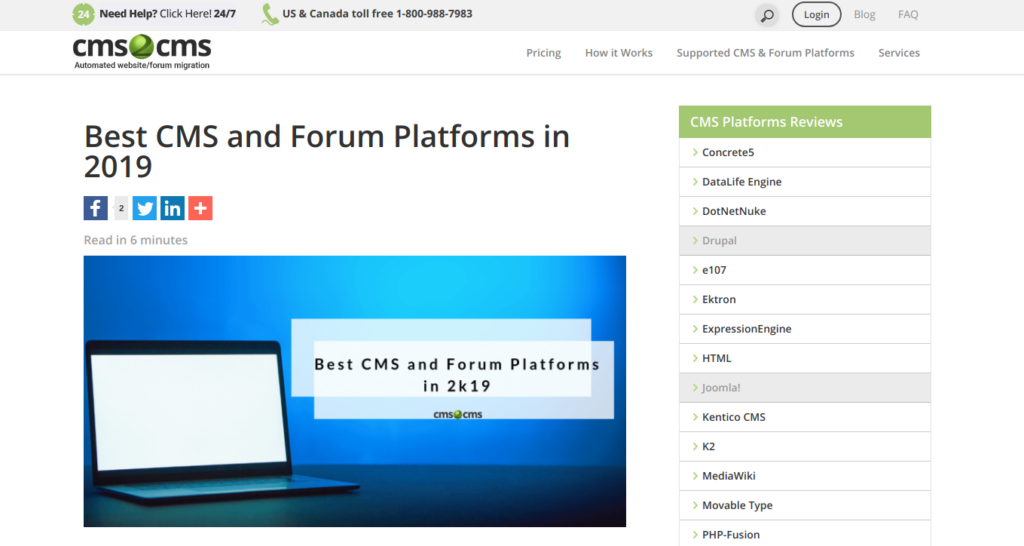The width and height of the screenshot is (1024, 546).
Task: Share the article on Facebook
Action: (x=95, y=208)
